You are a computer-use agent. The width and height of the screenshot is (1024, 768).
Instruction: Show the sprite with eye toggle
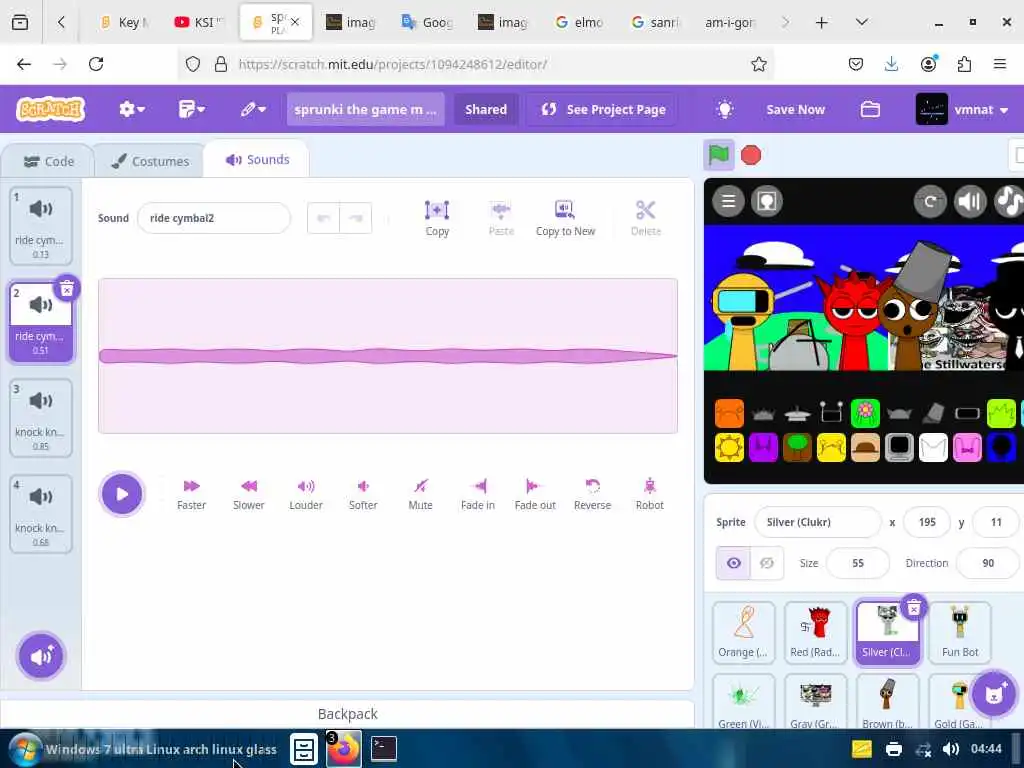[733, 563]
